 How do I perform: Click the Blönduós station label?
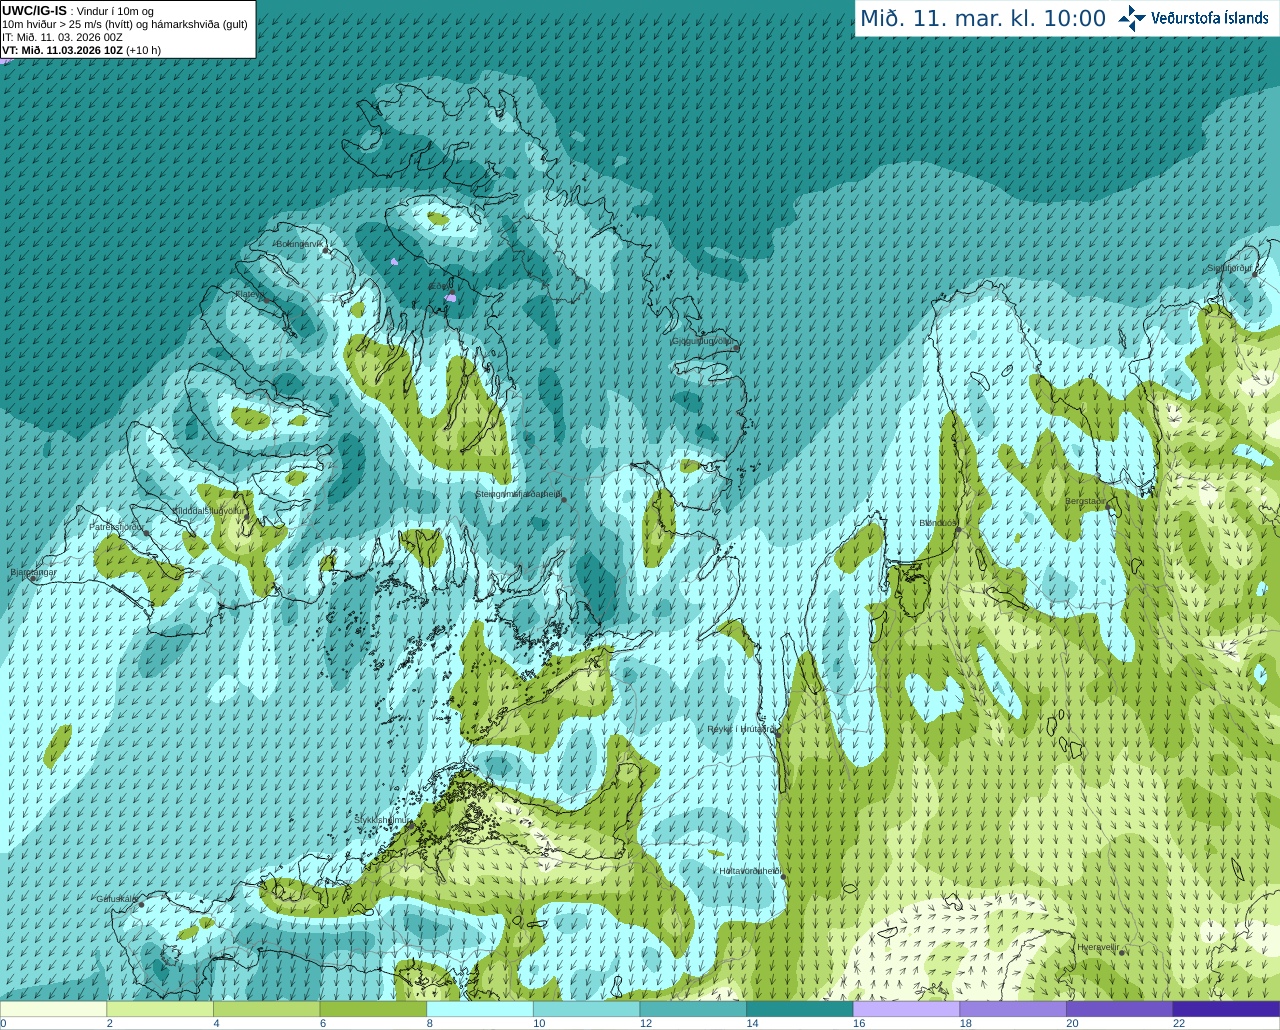click(x=938, y=523)
